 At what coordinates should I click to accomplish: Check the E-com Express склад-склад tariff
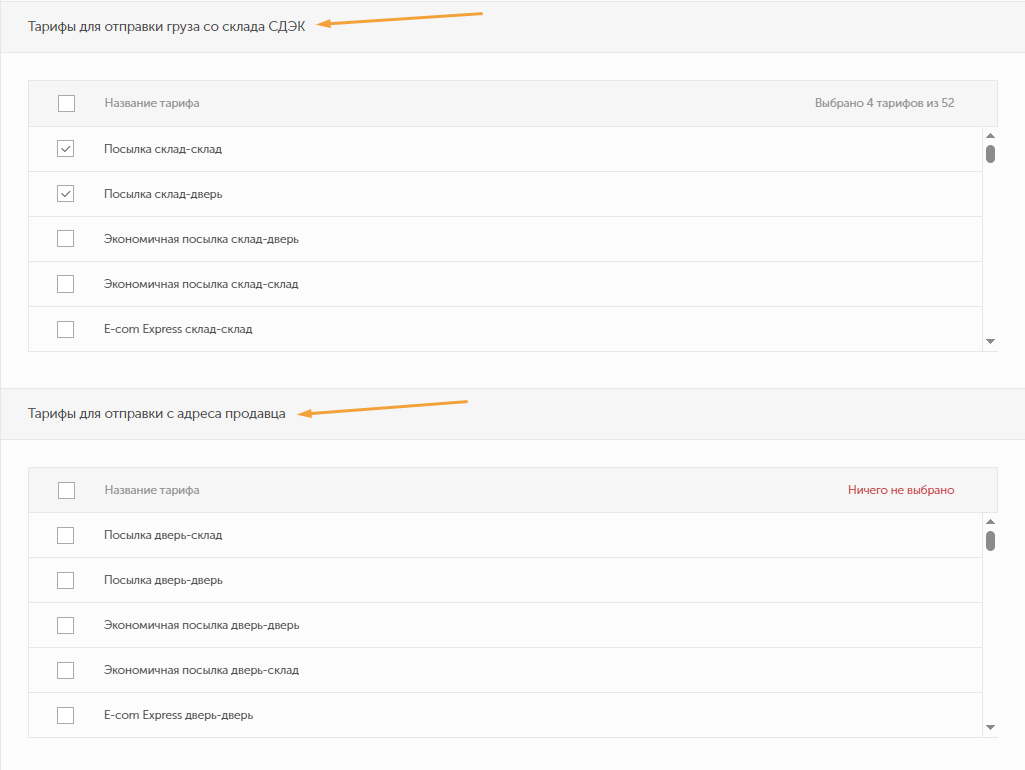point(66,329)
